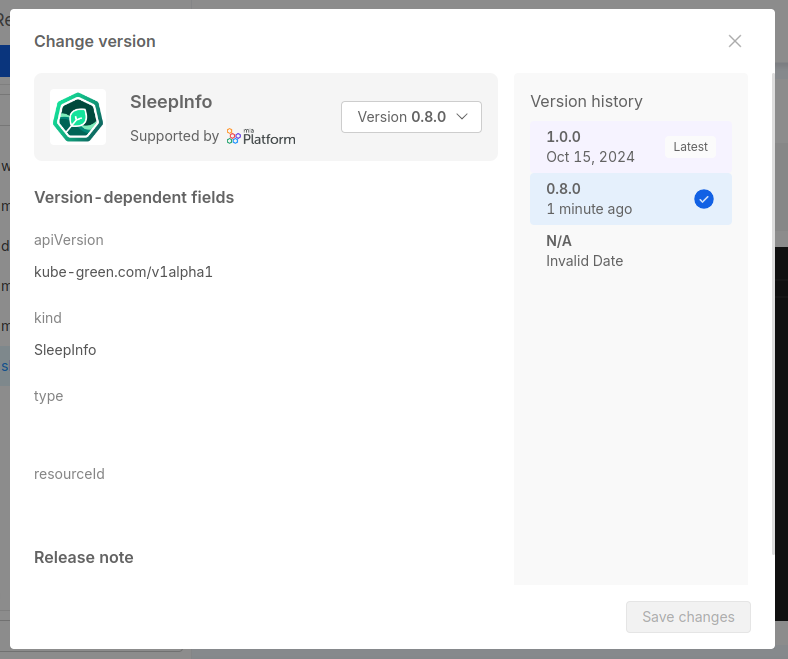Click the resourceId field label
Screen dimensions: 788x659
pyautogui.click(x=69, y=474)
